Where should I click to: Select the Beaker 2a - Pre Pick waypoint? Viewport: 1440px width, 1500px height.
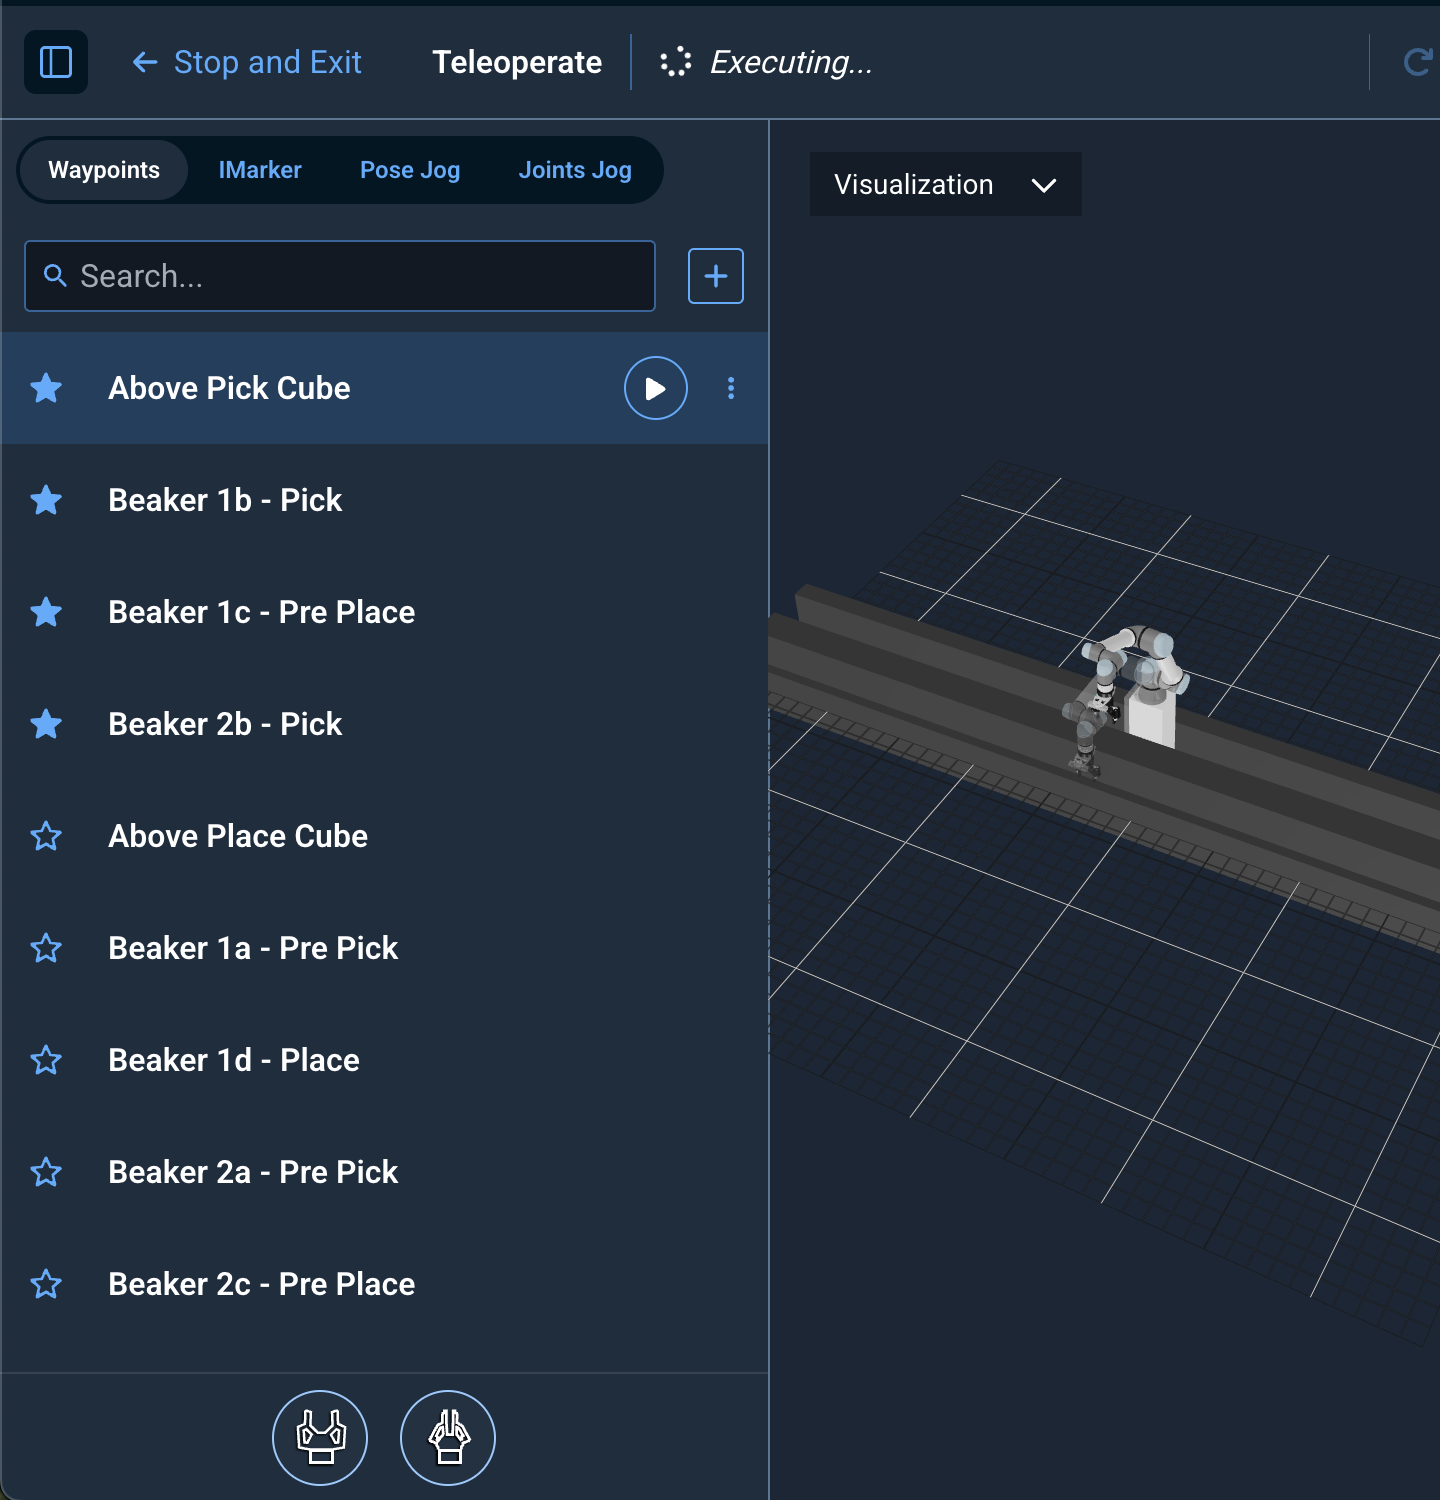(x=384, y=1172)
